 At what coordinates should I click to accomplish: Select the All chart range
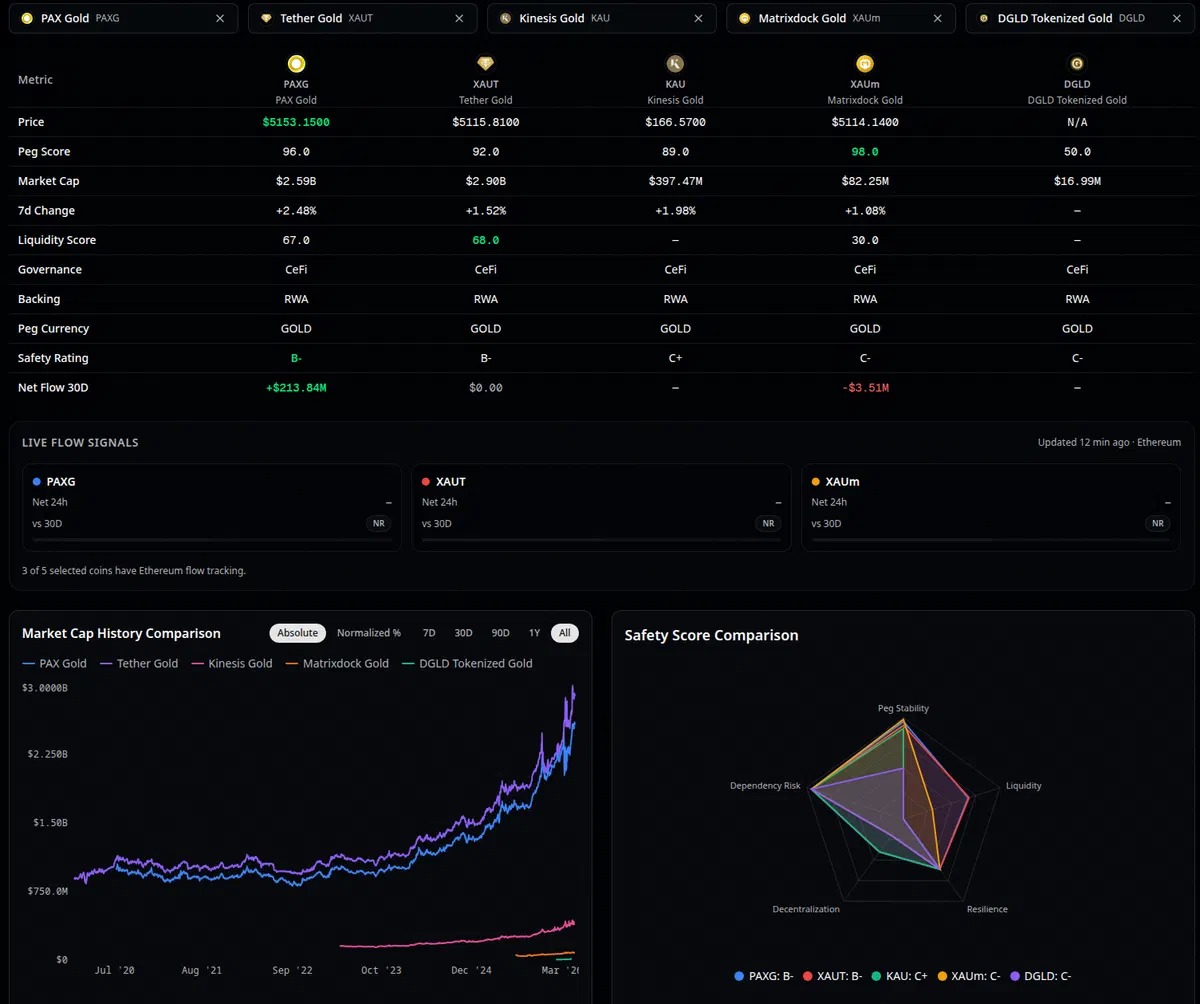tap(565, 633)
